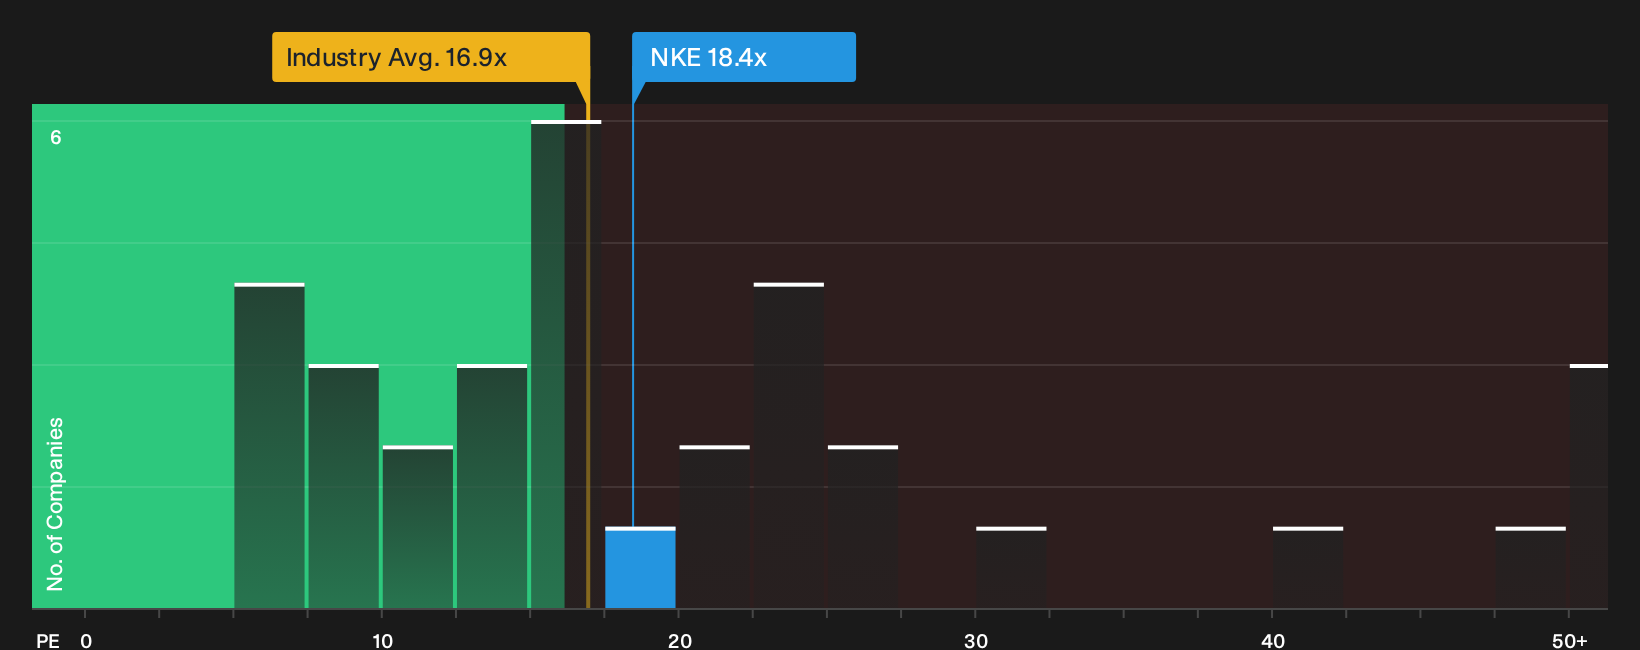Image resolution: width=1640 pixels, height=650 pixels.
Task: Select the histogram bar between PE 5 and 7.5
Action: click(269, 446)
